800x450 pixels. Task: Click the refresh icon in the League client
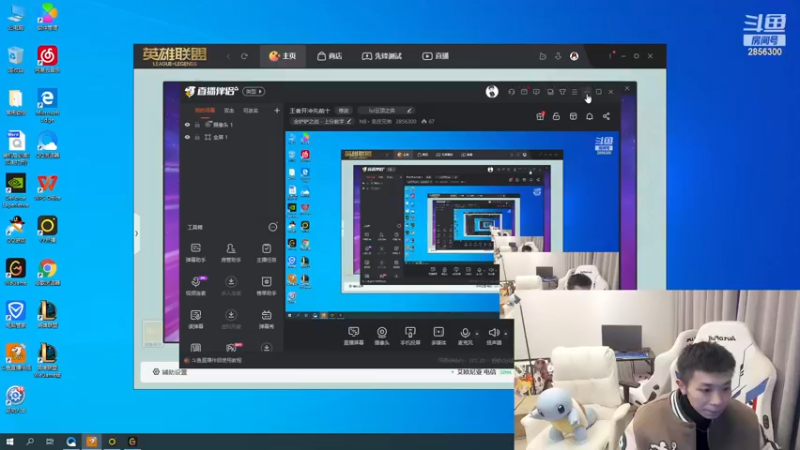(244, 56)
